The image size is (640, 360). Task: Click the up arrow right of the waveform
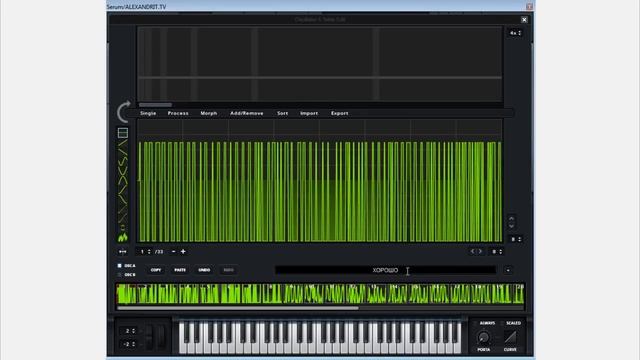[511, 218]
